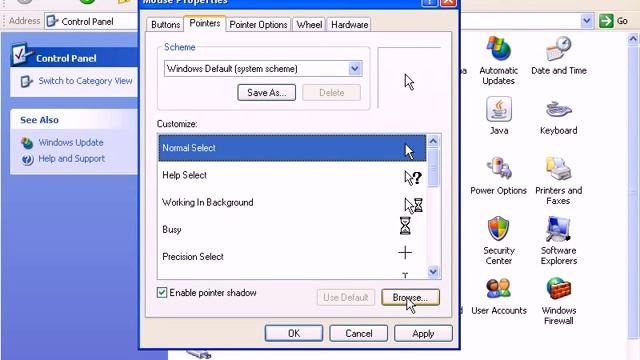The width and height of the screenshot is (640, 360).
Task: Open the Address bar dropdown arrow
Action: (587, 21)
